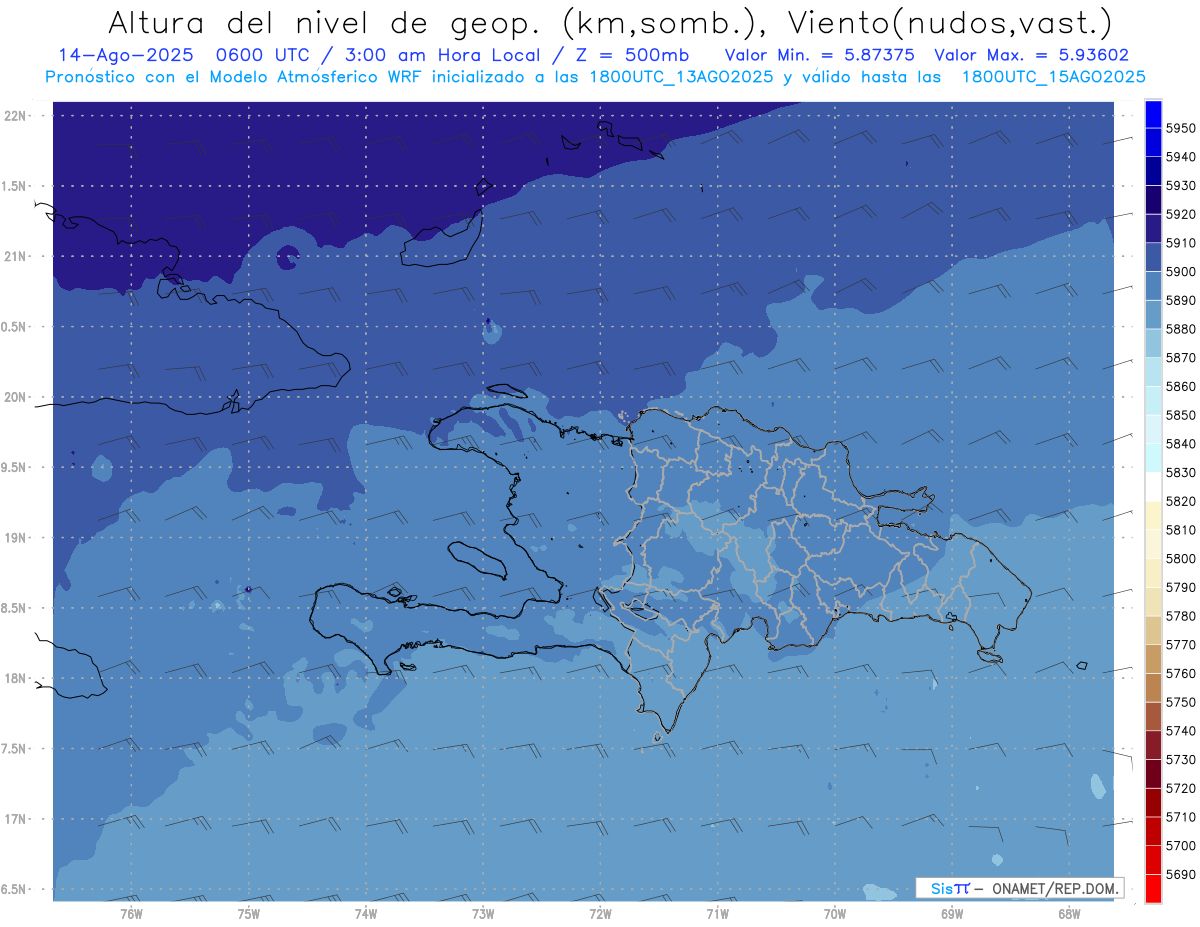
Task: Click longitude label 68W
Action: pos(1068,912)
